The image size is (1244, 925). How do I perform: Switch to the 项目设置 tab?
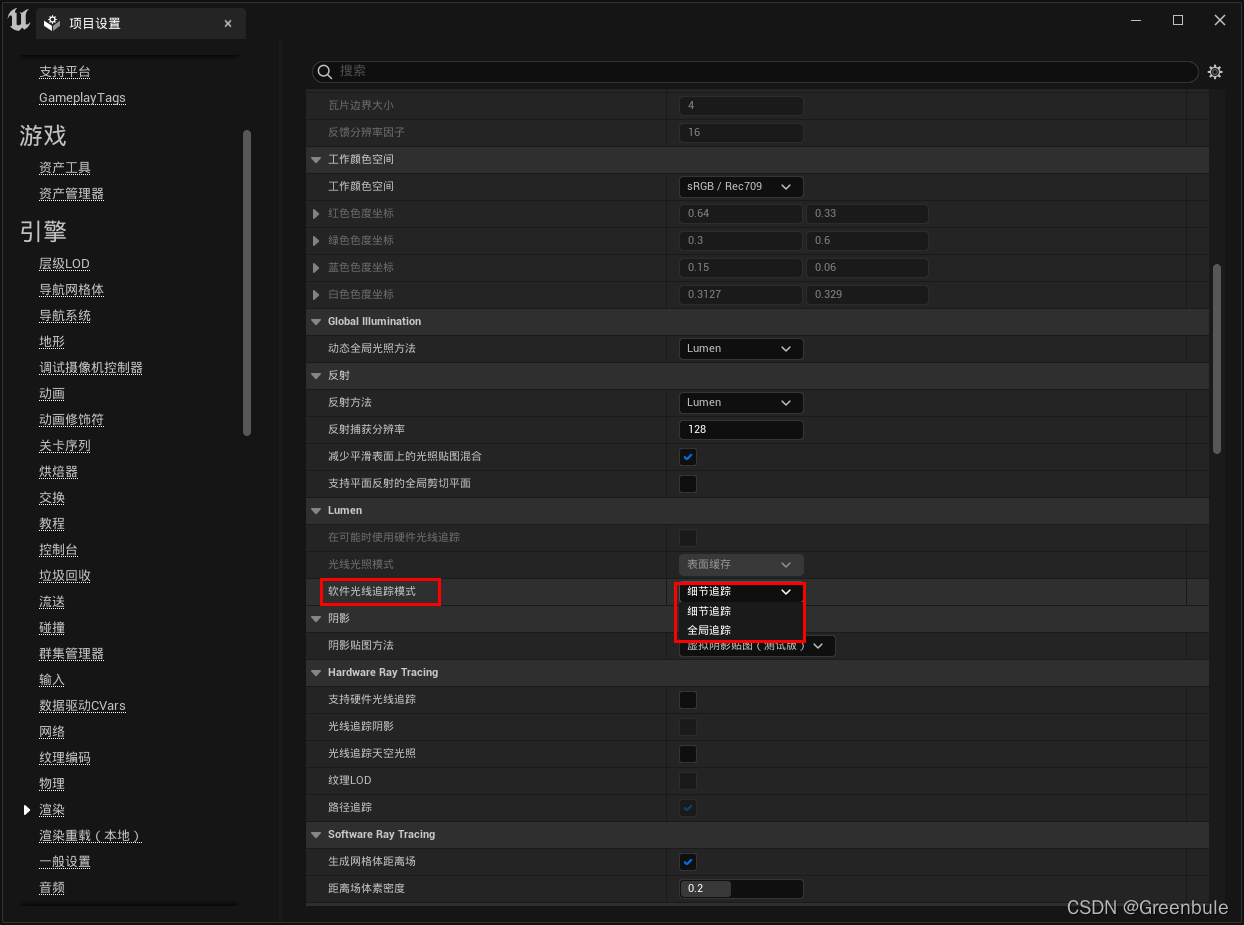[141, 23]
